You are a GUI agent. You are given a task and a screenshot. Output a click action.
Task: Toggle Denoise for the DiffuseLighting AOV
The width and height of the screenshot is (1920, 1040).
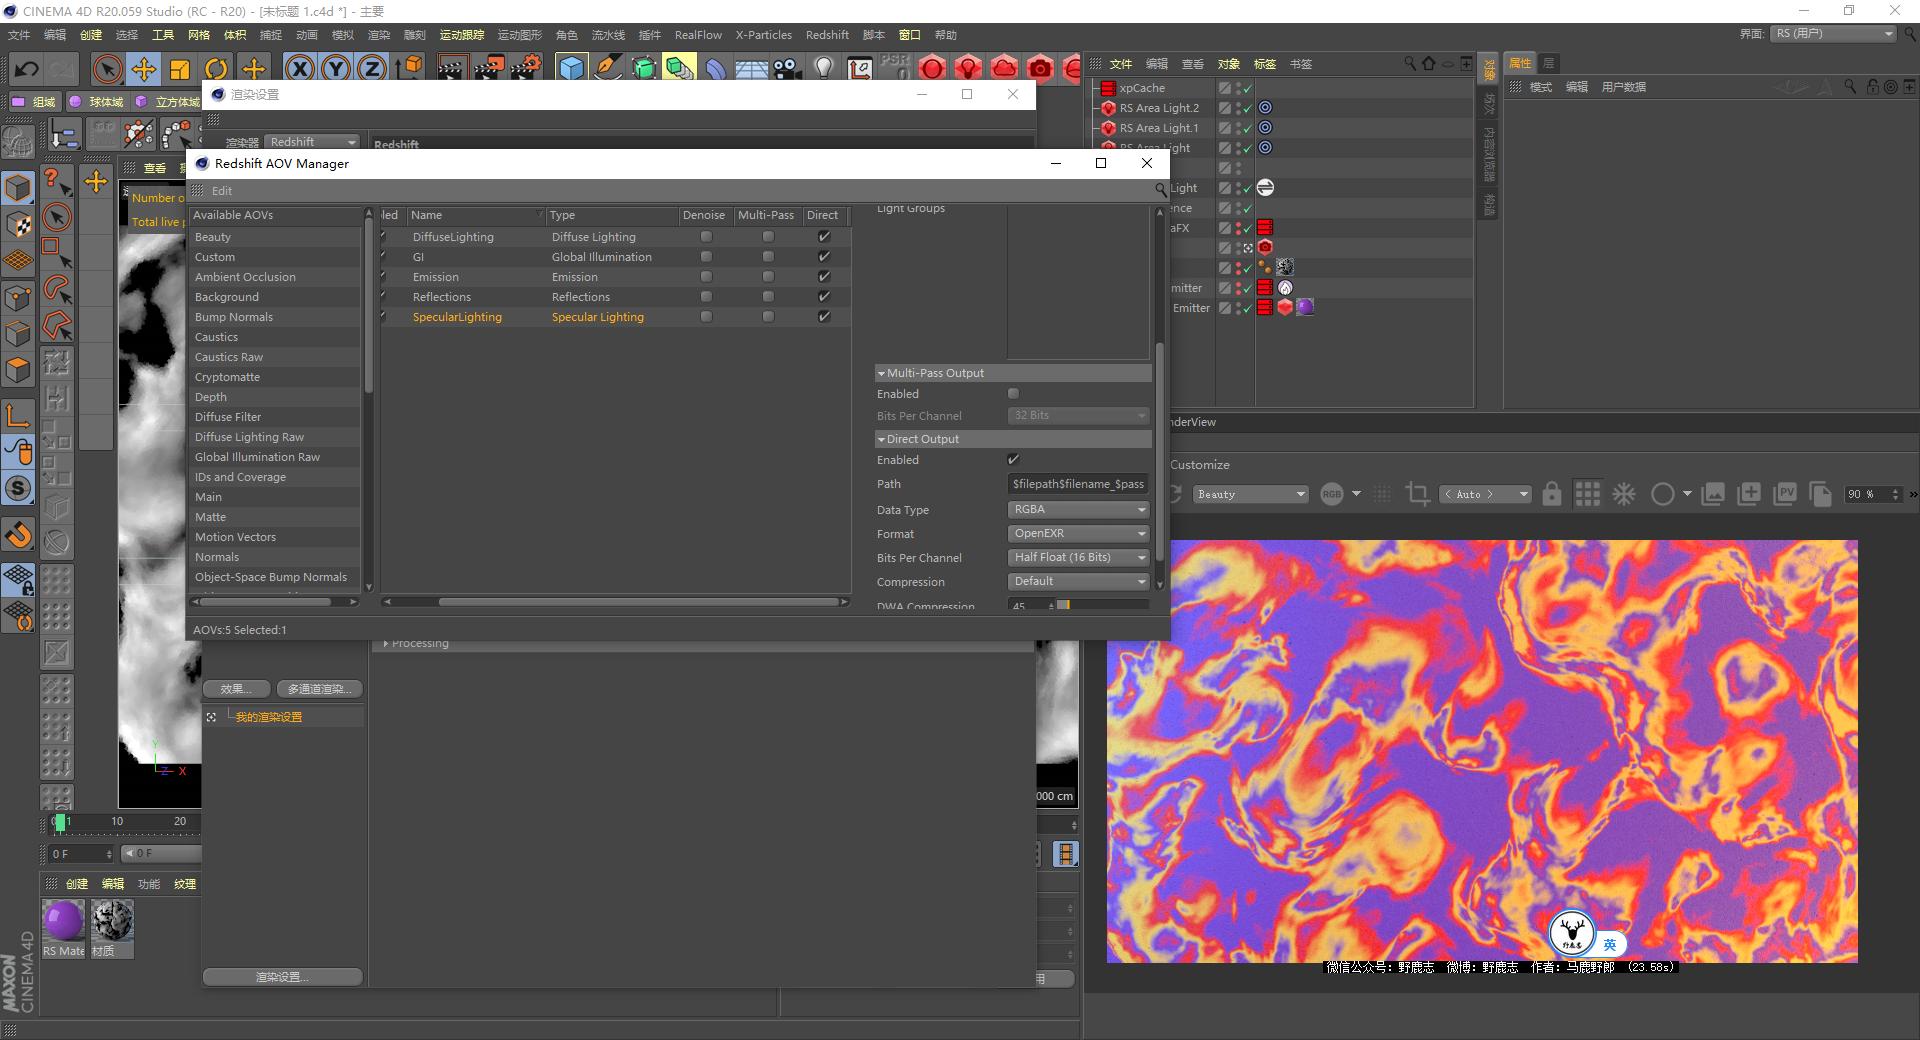[x=706, y=236]
